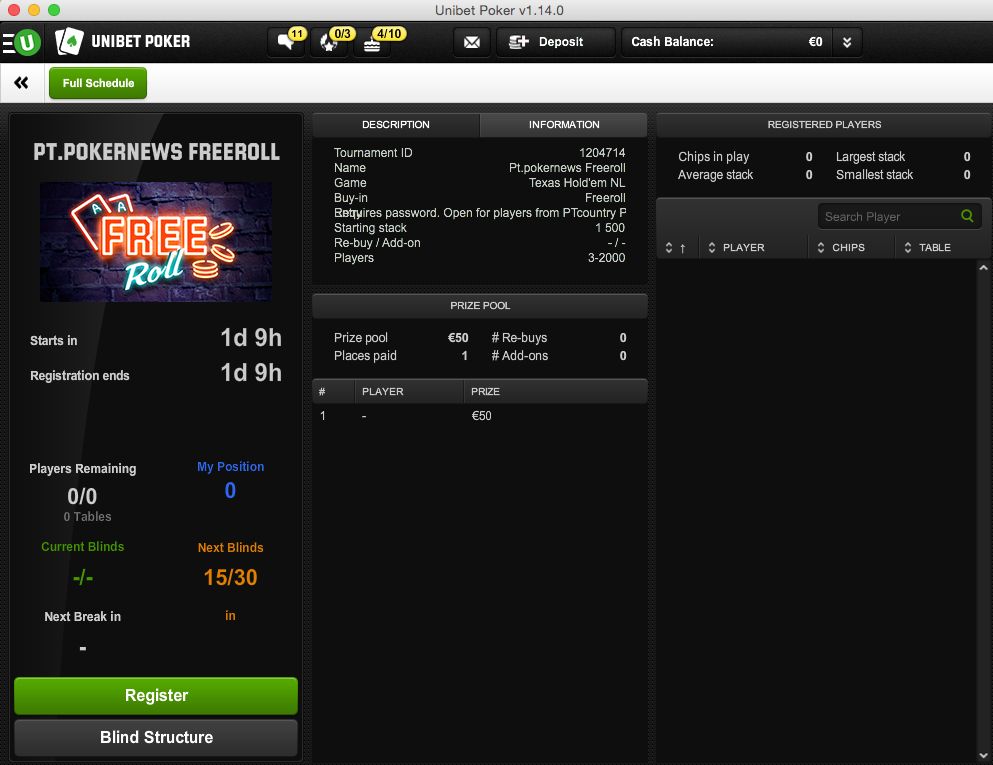Expand the Cash Balance double-chevron dropdown

pos(847,42)
